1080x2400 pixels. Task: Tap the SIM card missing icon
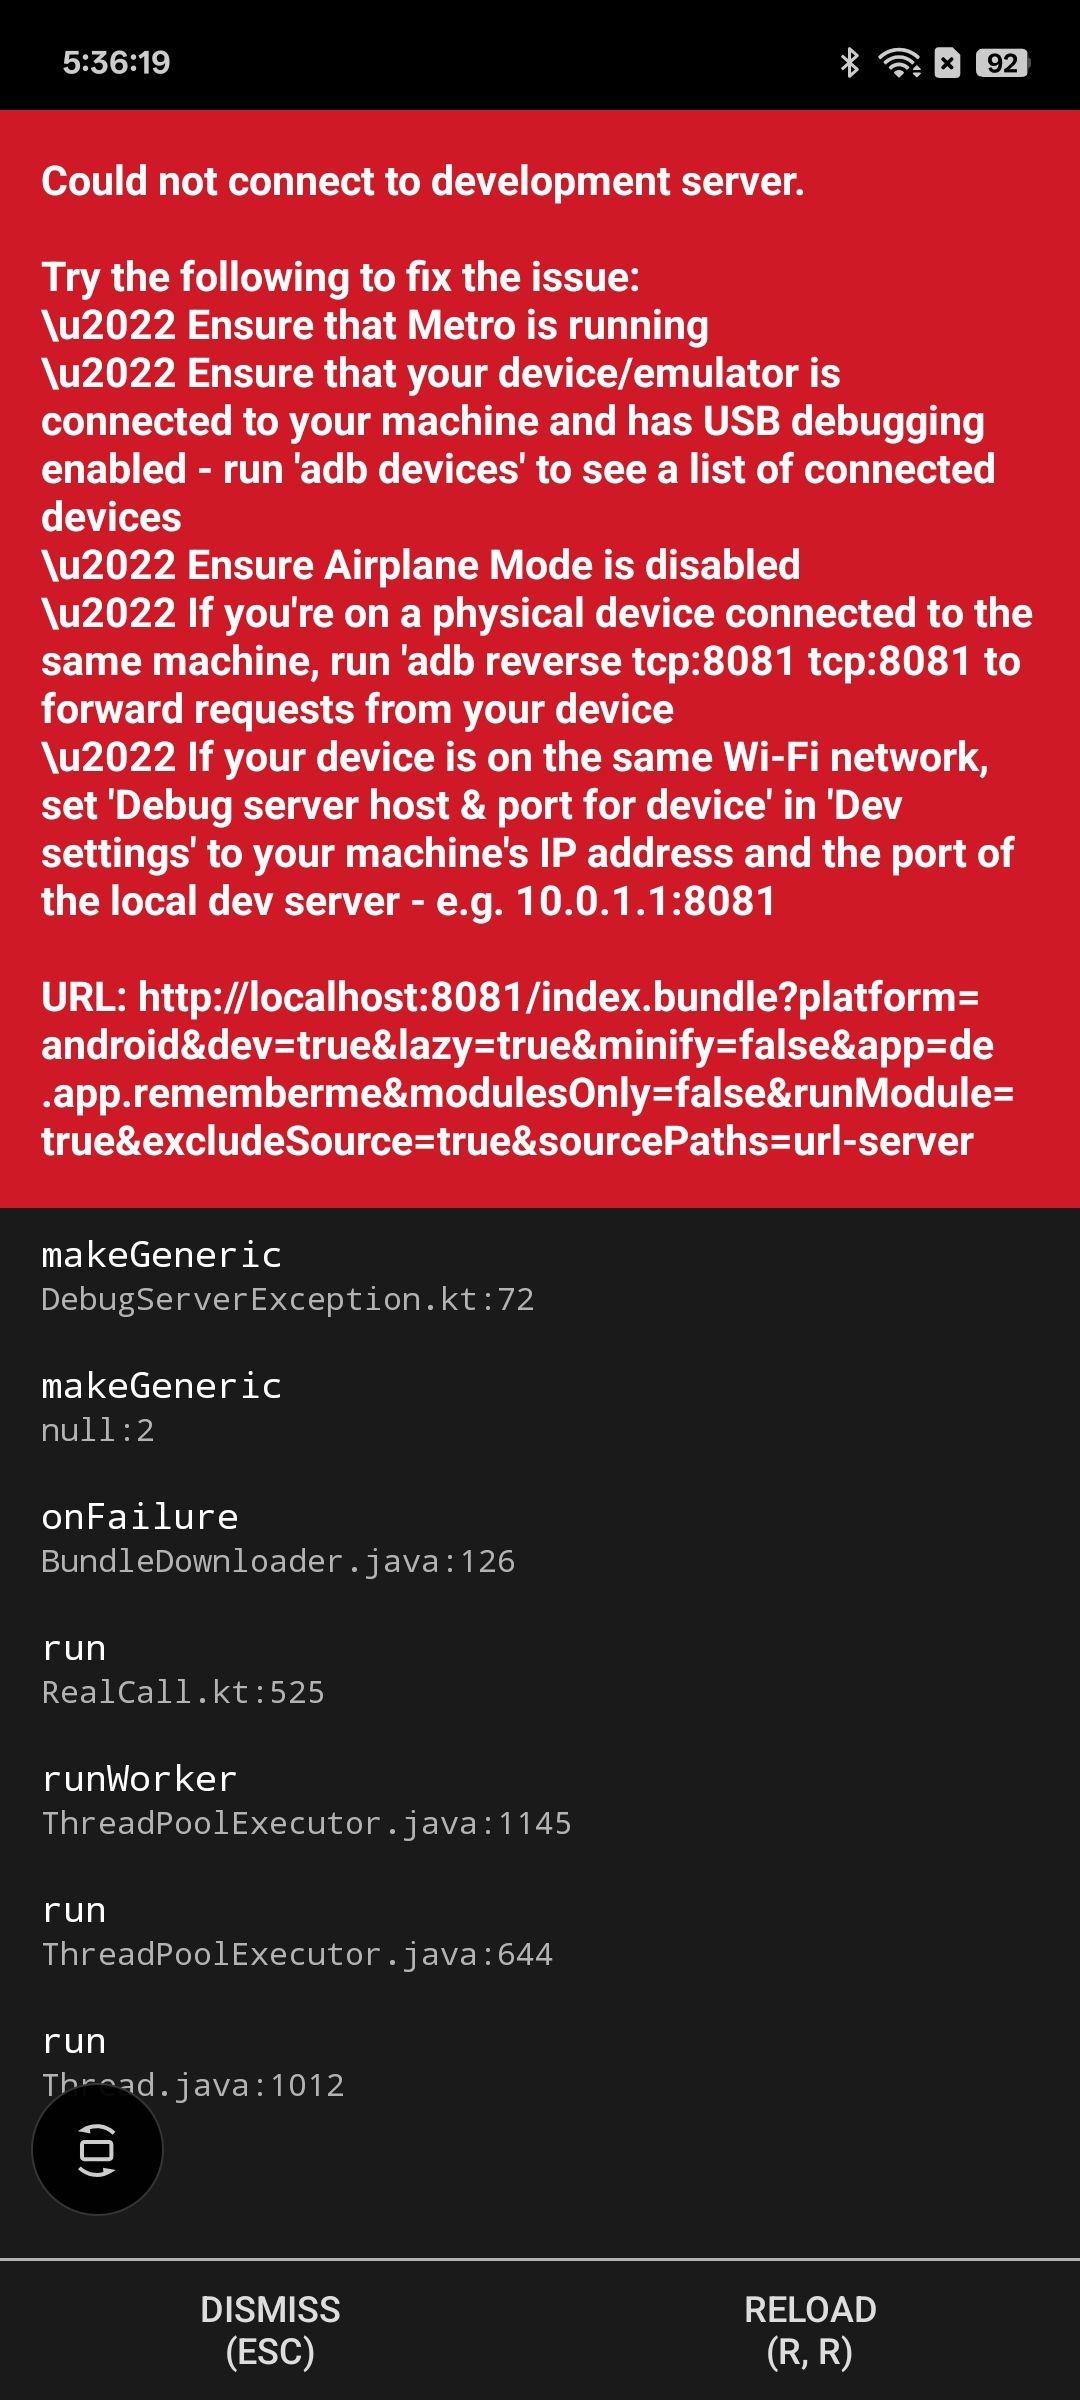coord(947,63)
